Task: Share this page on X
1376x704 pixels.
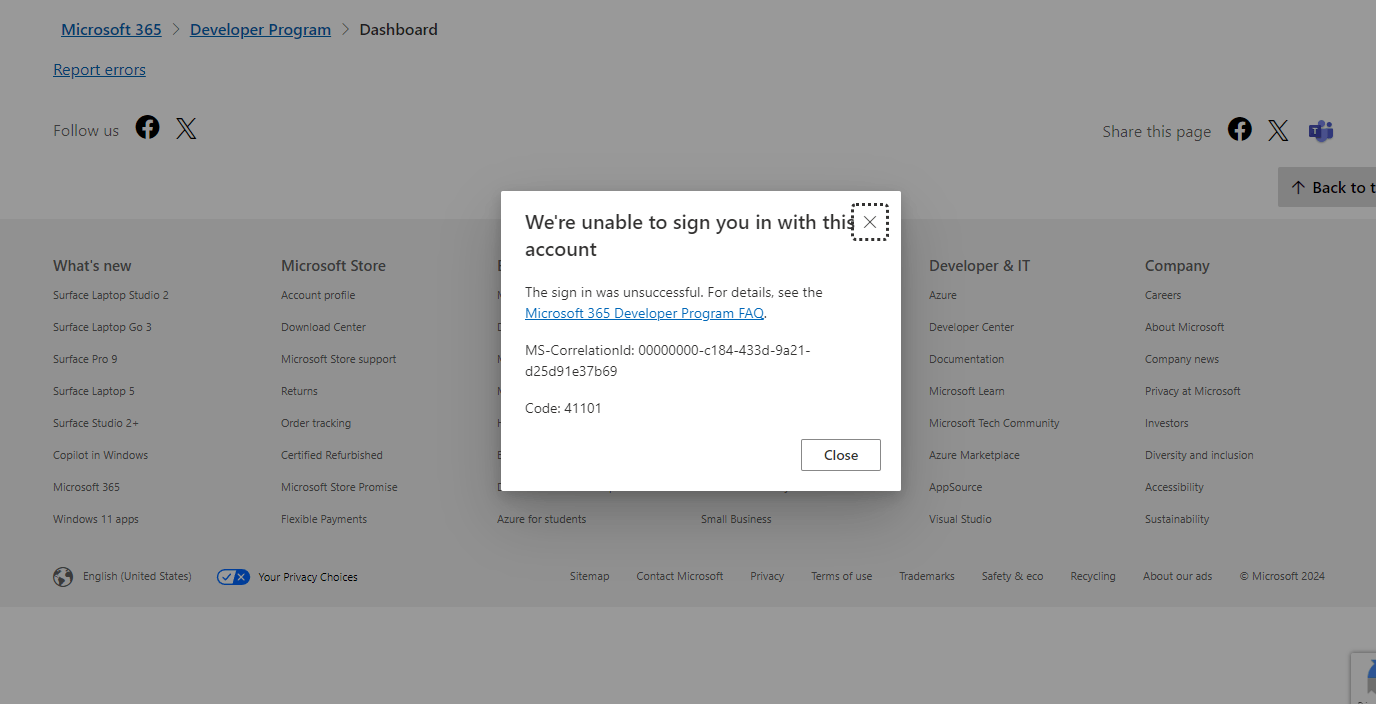Action: [x=1279, y=130]
